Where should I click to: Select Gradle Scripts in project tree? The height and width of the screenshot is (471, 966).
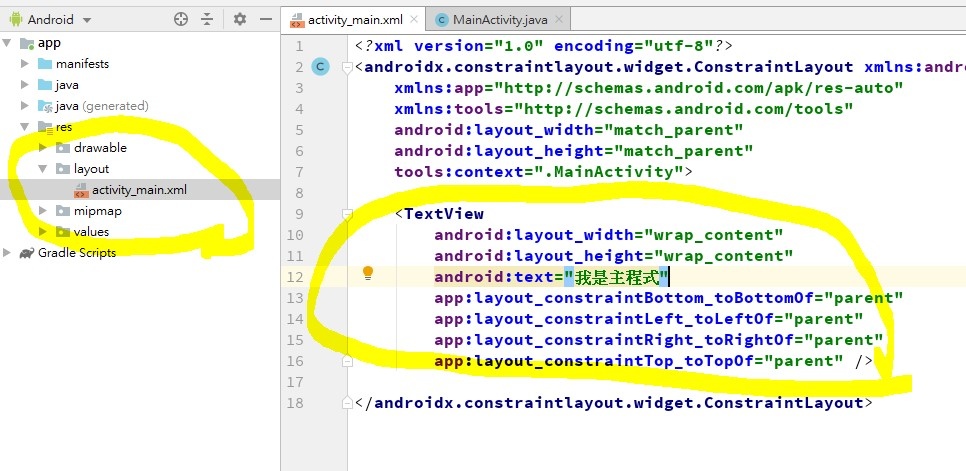77,252
